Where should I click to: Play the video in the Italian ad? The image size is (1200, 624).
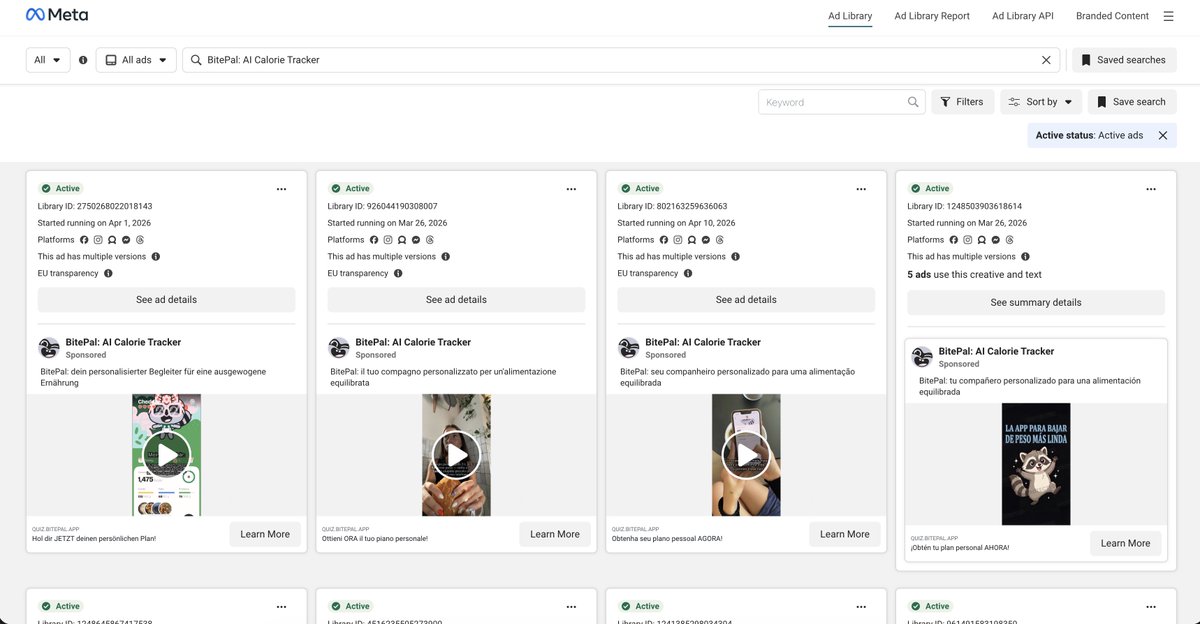[456, 456]
